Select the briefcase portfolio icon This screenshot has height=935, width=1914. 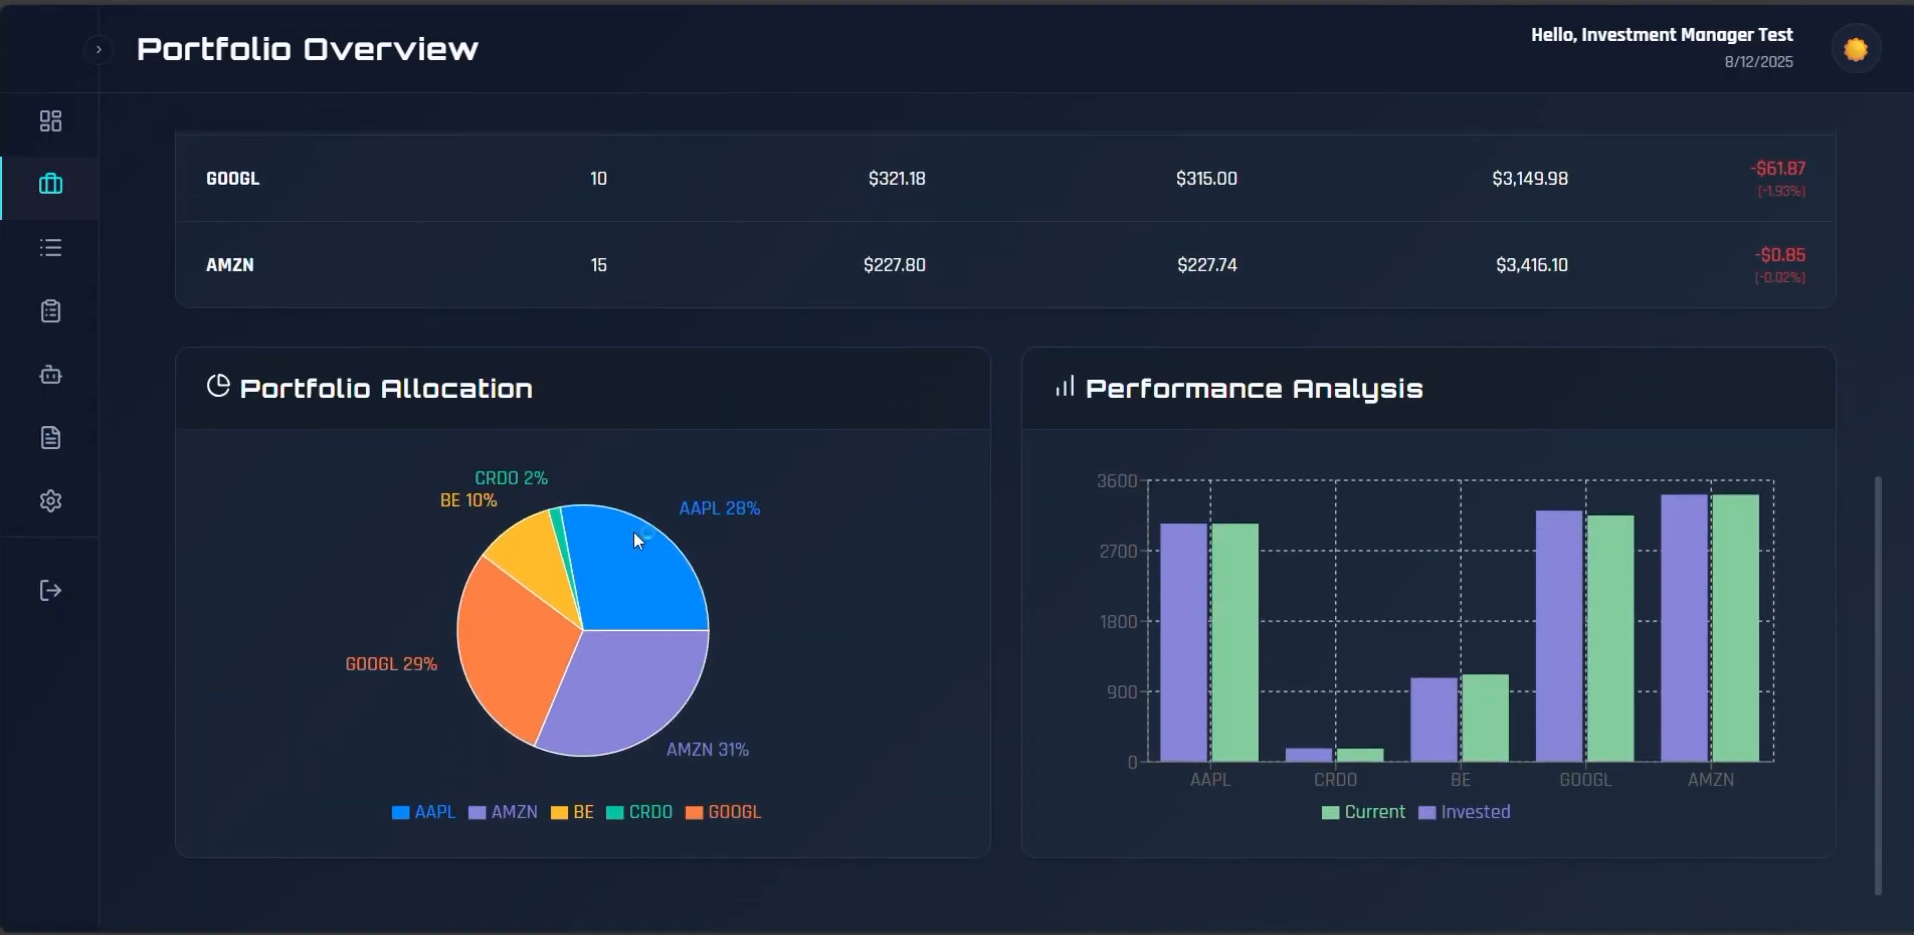click(50, 184)
